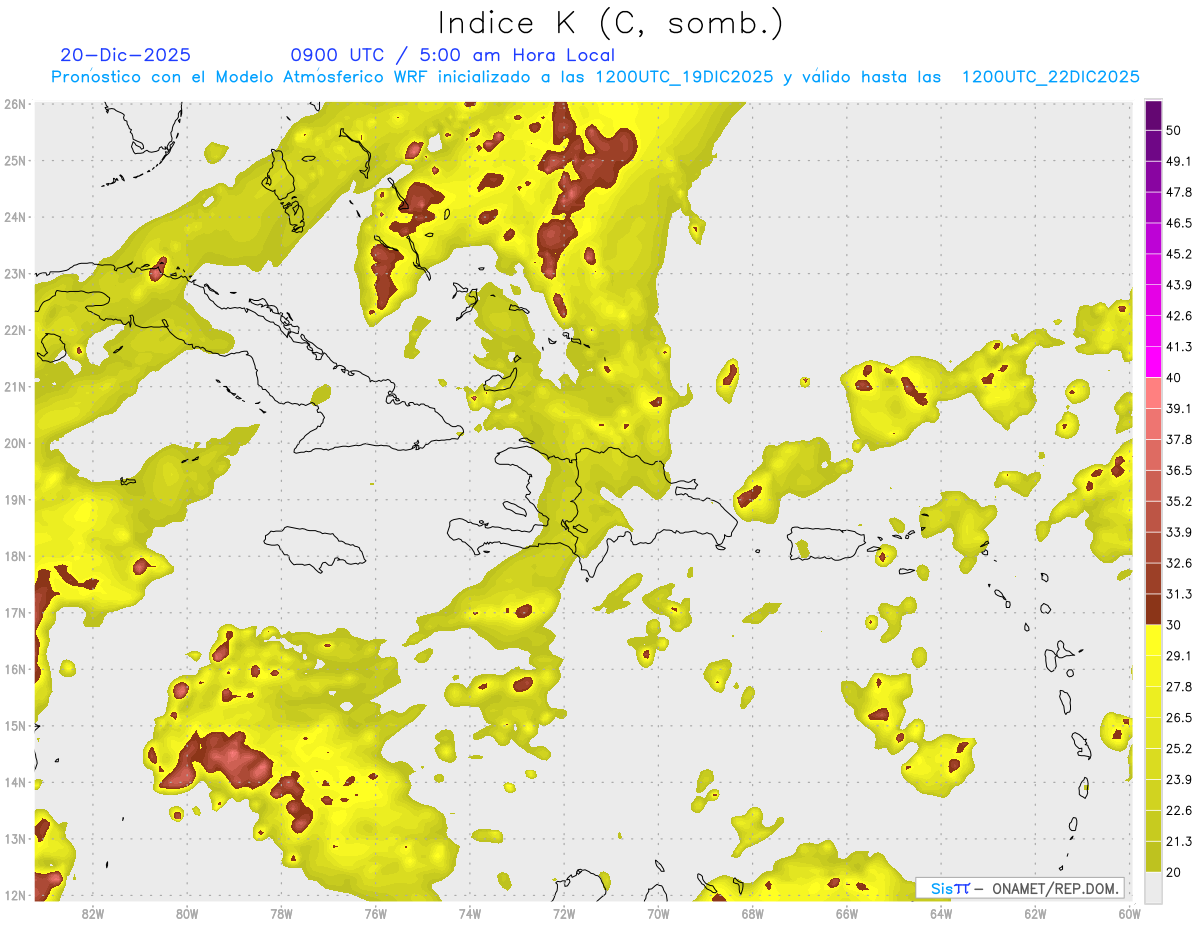The image size is (1200, 927).
Task: Click the latitude label "26N"
Action: click(x=15, y=104)
